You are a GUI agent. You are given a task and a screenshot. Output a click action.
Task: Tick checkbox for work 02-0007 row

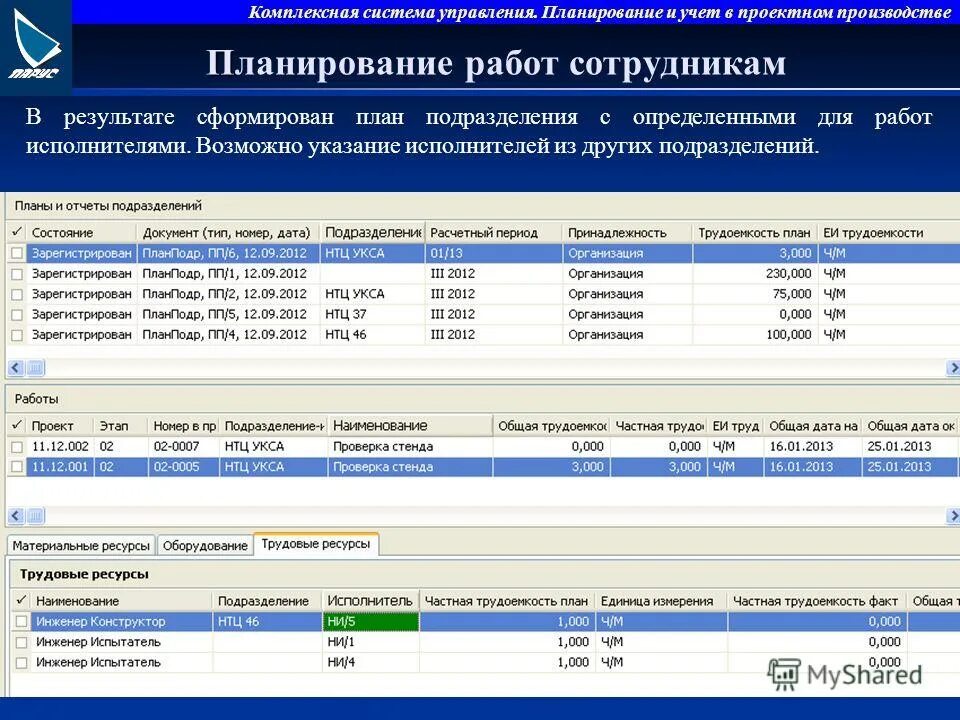(x=17, y=447)
